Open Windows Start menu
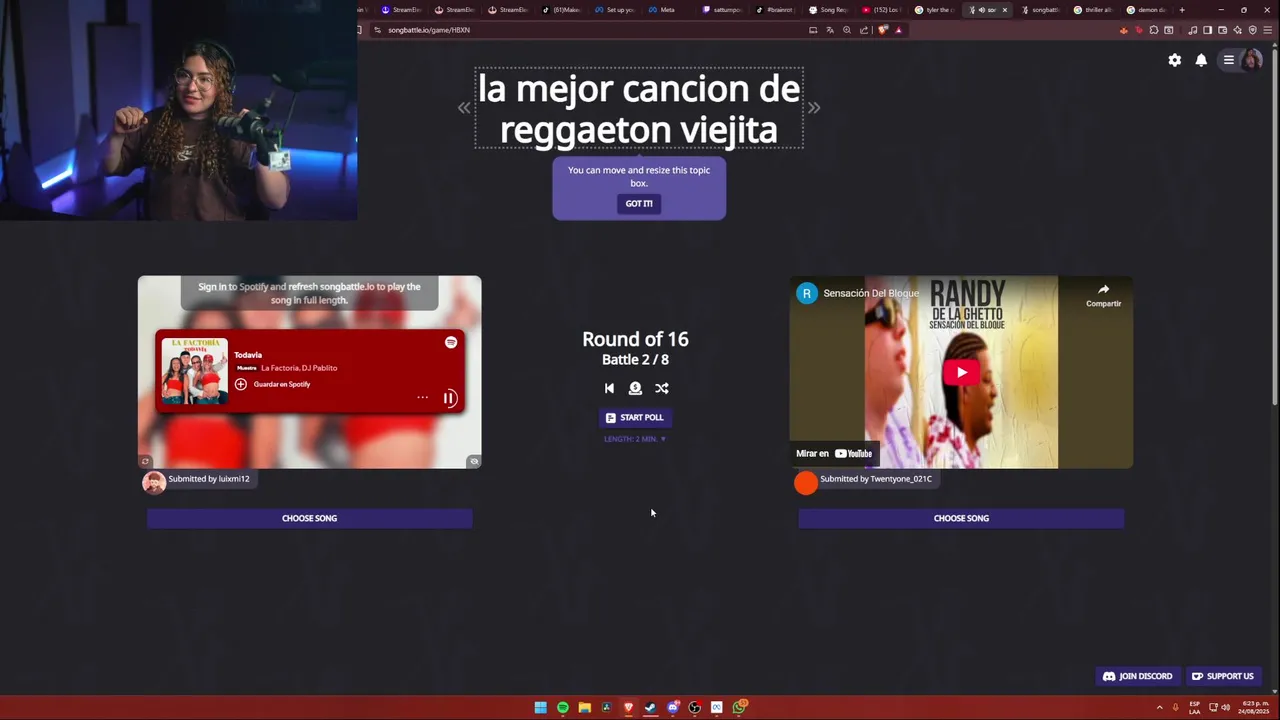 coord(540,707)
